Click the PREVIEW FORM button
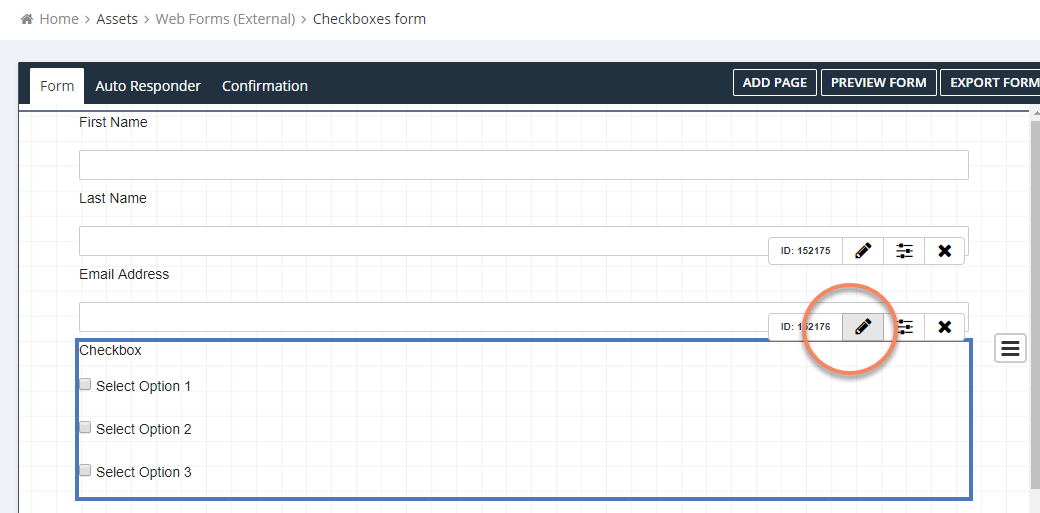This screenshot has height=513, width=1040. (879, 83)
